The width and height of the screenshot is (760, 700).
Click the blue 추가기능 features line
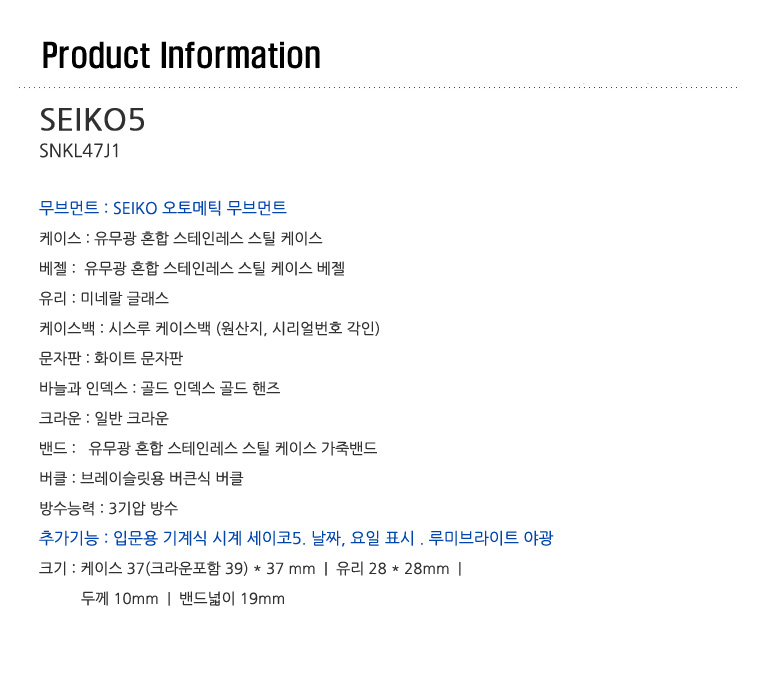[296, 538]
